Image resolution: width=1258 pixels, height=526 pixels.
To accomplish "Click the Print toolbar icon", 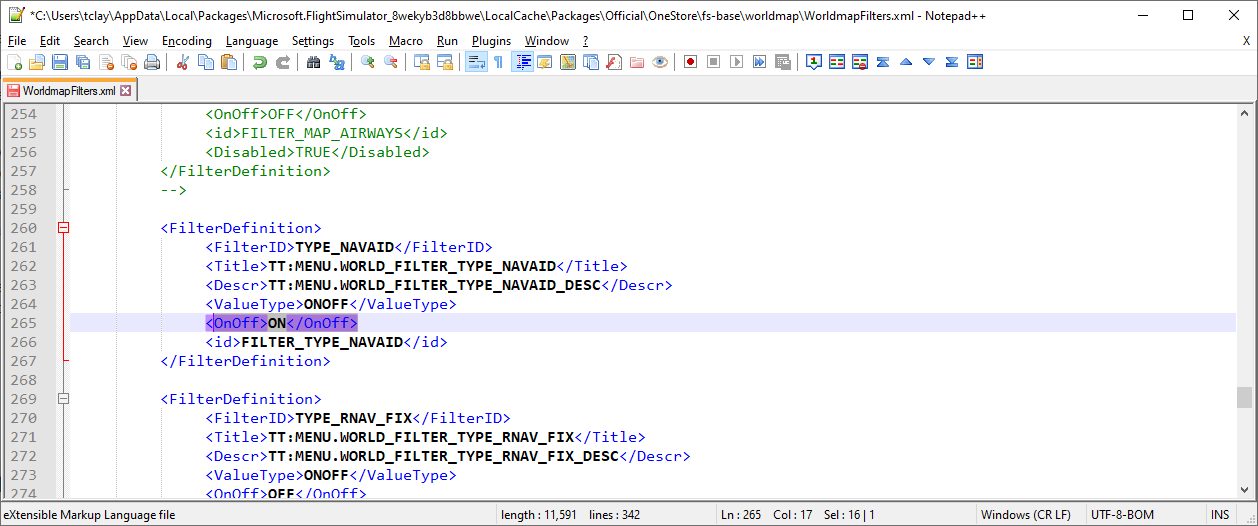I will click(152, 62).
